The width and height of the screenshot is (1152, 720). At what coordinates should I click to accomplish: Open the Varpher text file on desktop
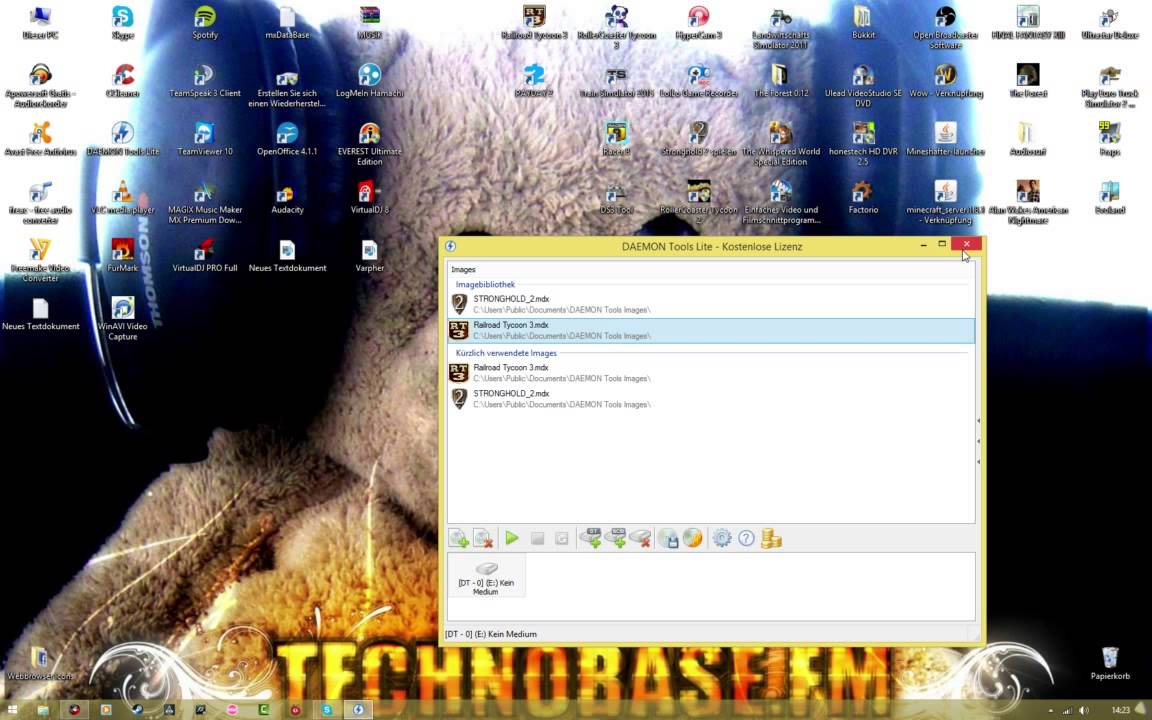coord(370,255)
